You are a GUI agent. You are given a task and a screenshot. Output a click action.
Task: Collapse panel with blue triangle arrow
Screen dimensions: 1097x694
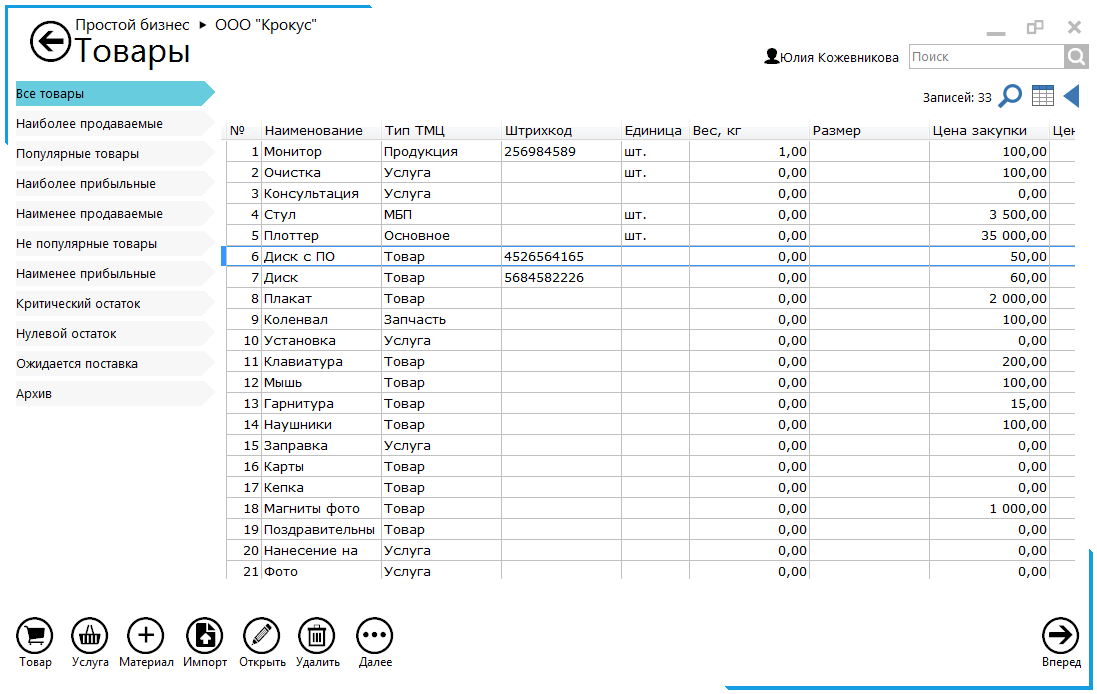1071,96
